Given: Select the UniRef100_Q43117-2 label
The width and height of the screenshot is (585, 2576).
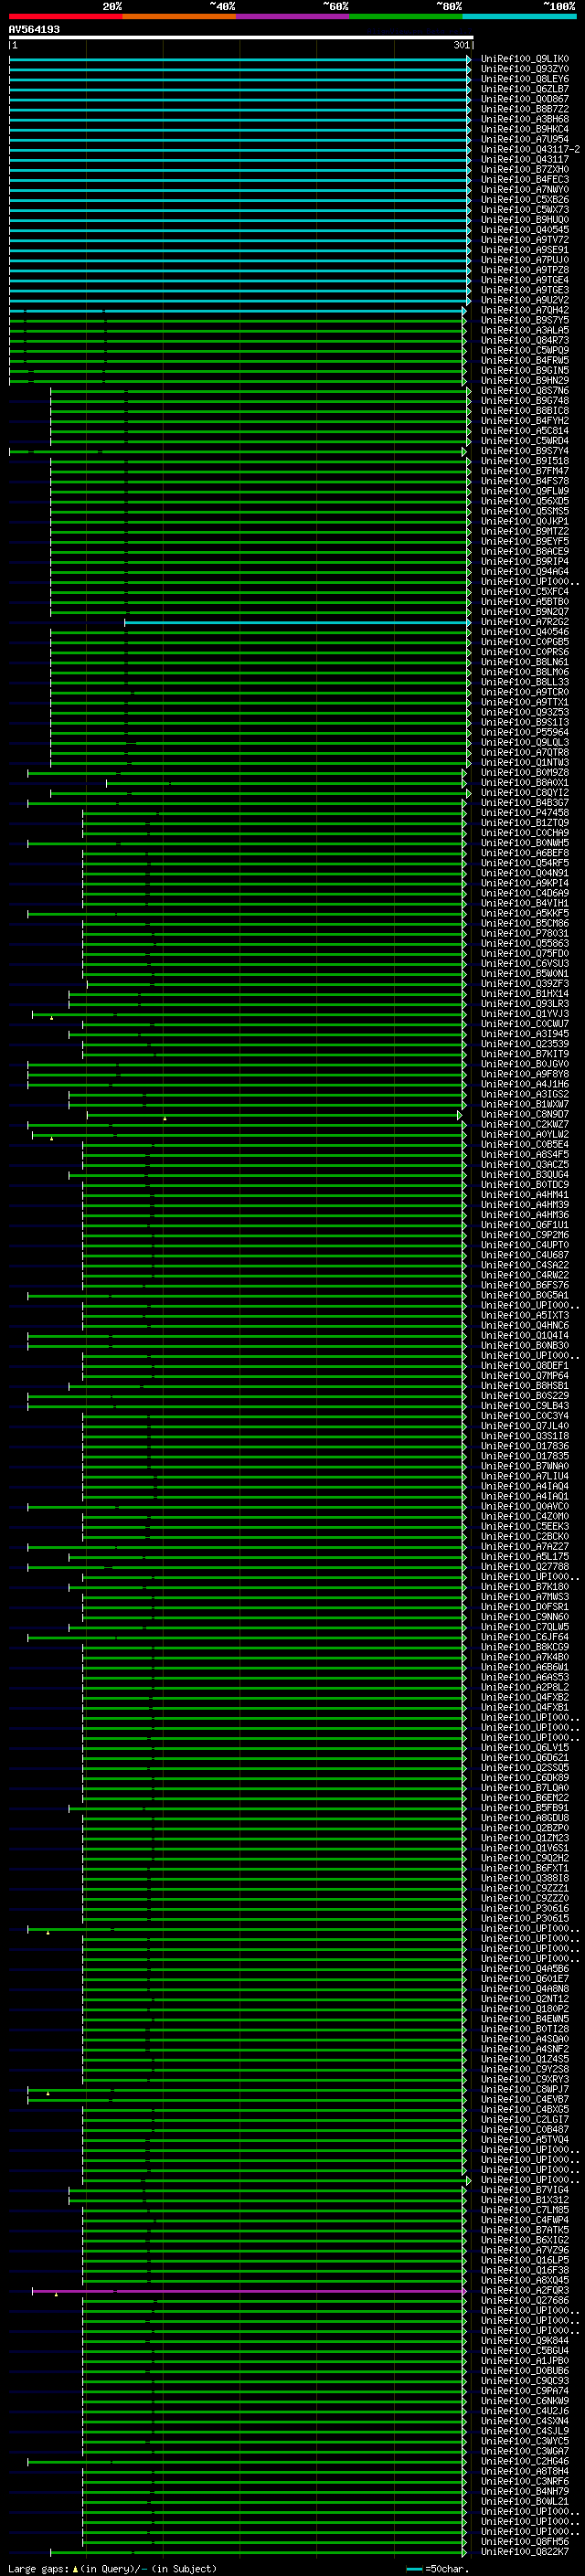Looking at the screenshot, I should point(530,149).
